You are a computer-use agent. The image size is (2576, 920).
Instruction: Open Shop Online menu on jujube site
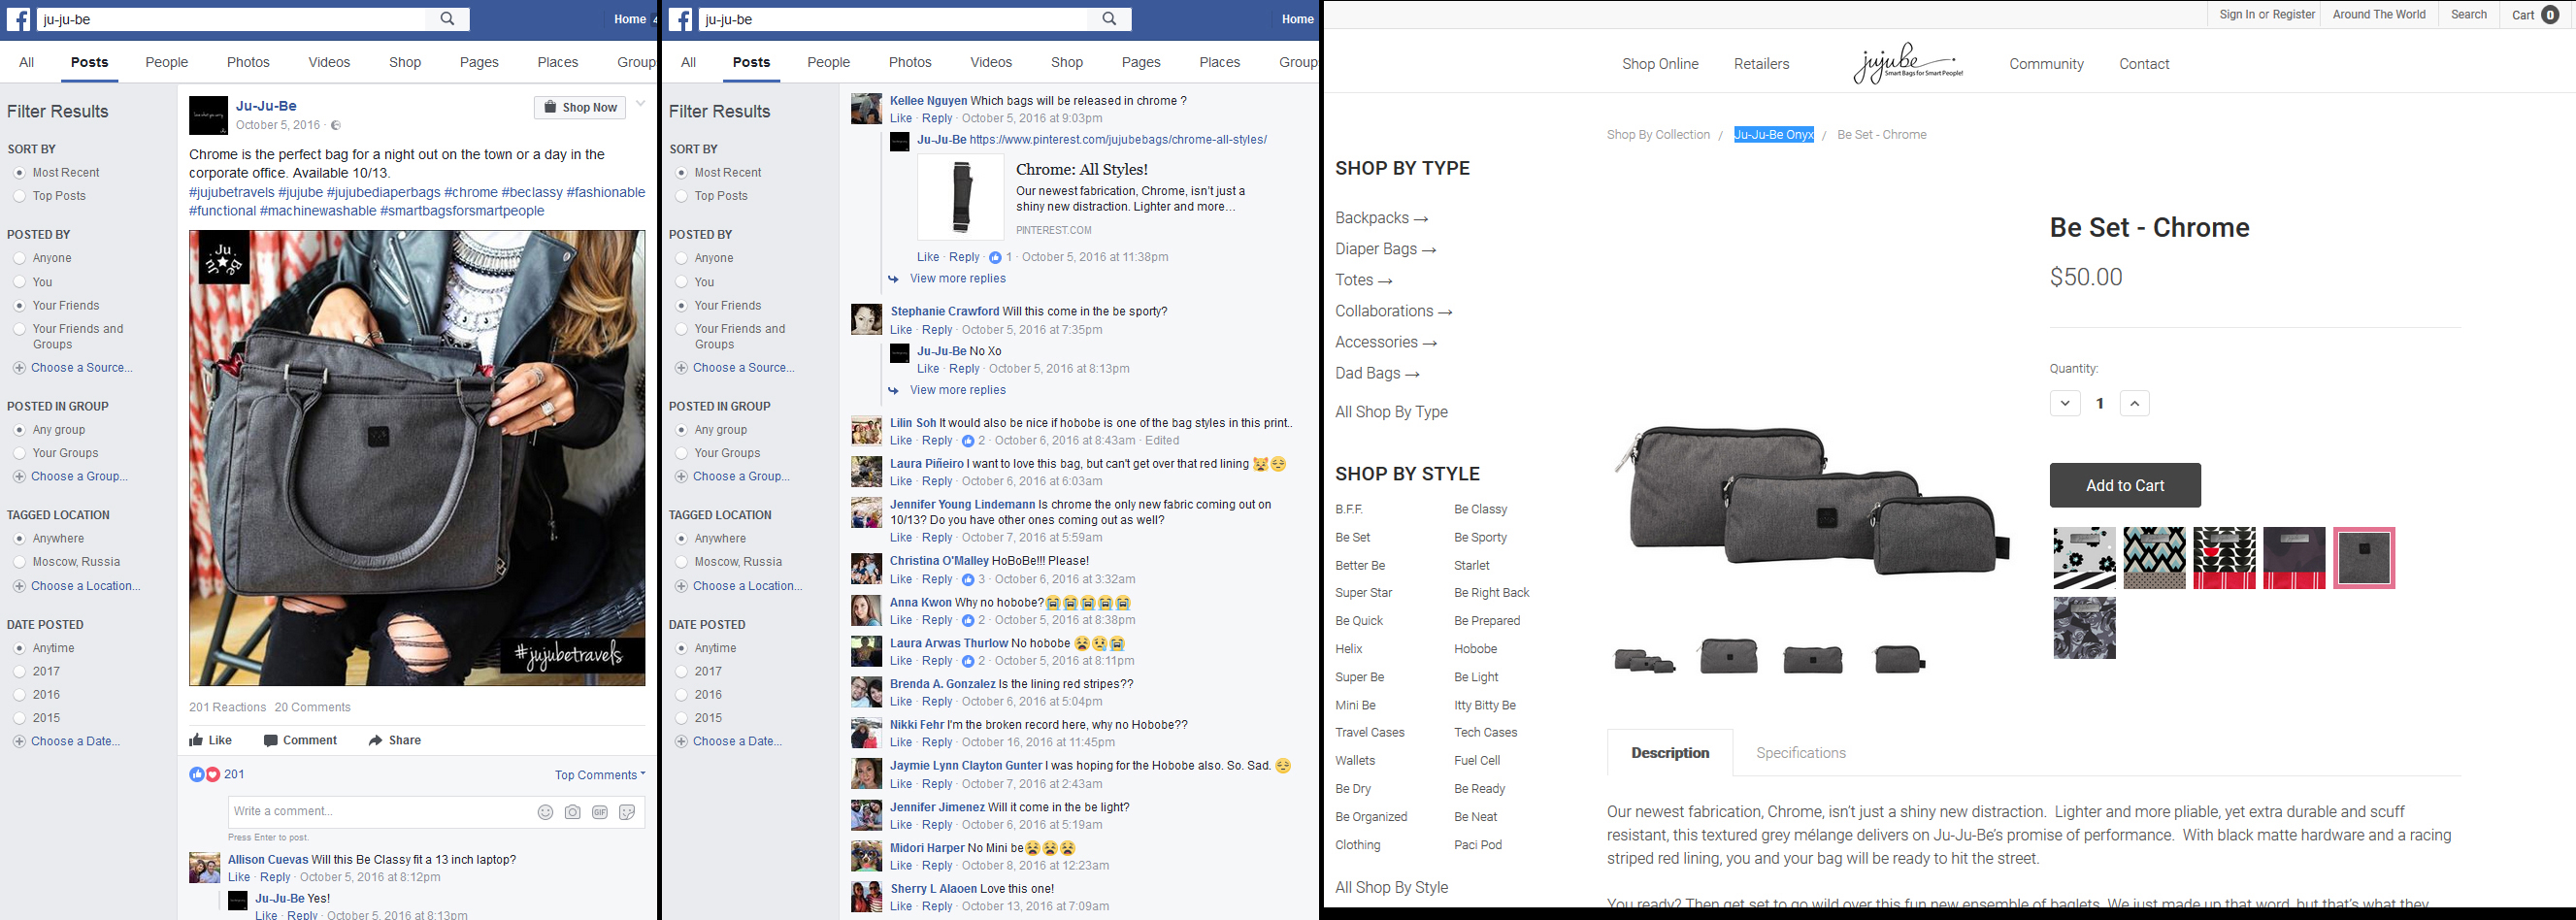point(1660,64)
